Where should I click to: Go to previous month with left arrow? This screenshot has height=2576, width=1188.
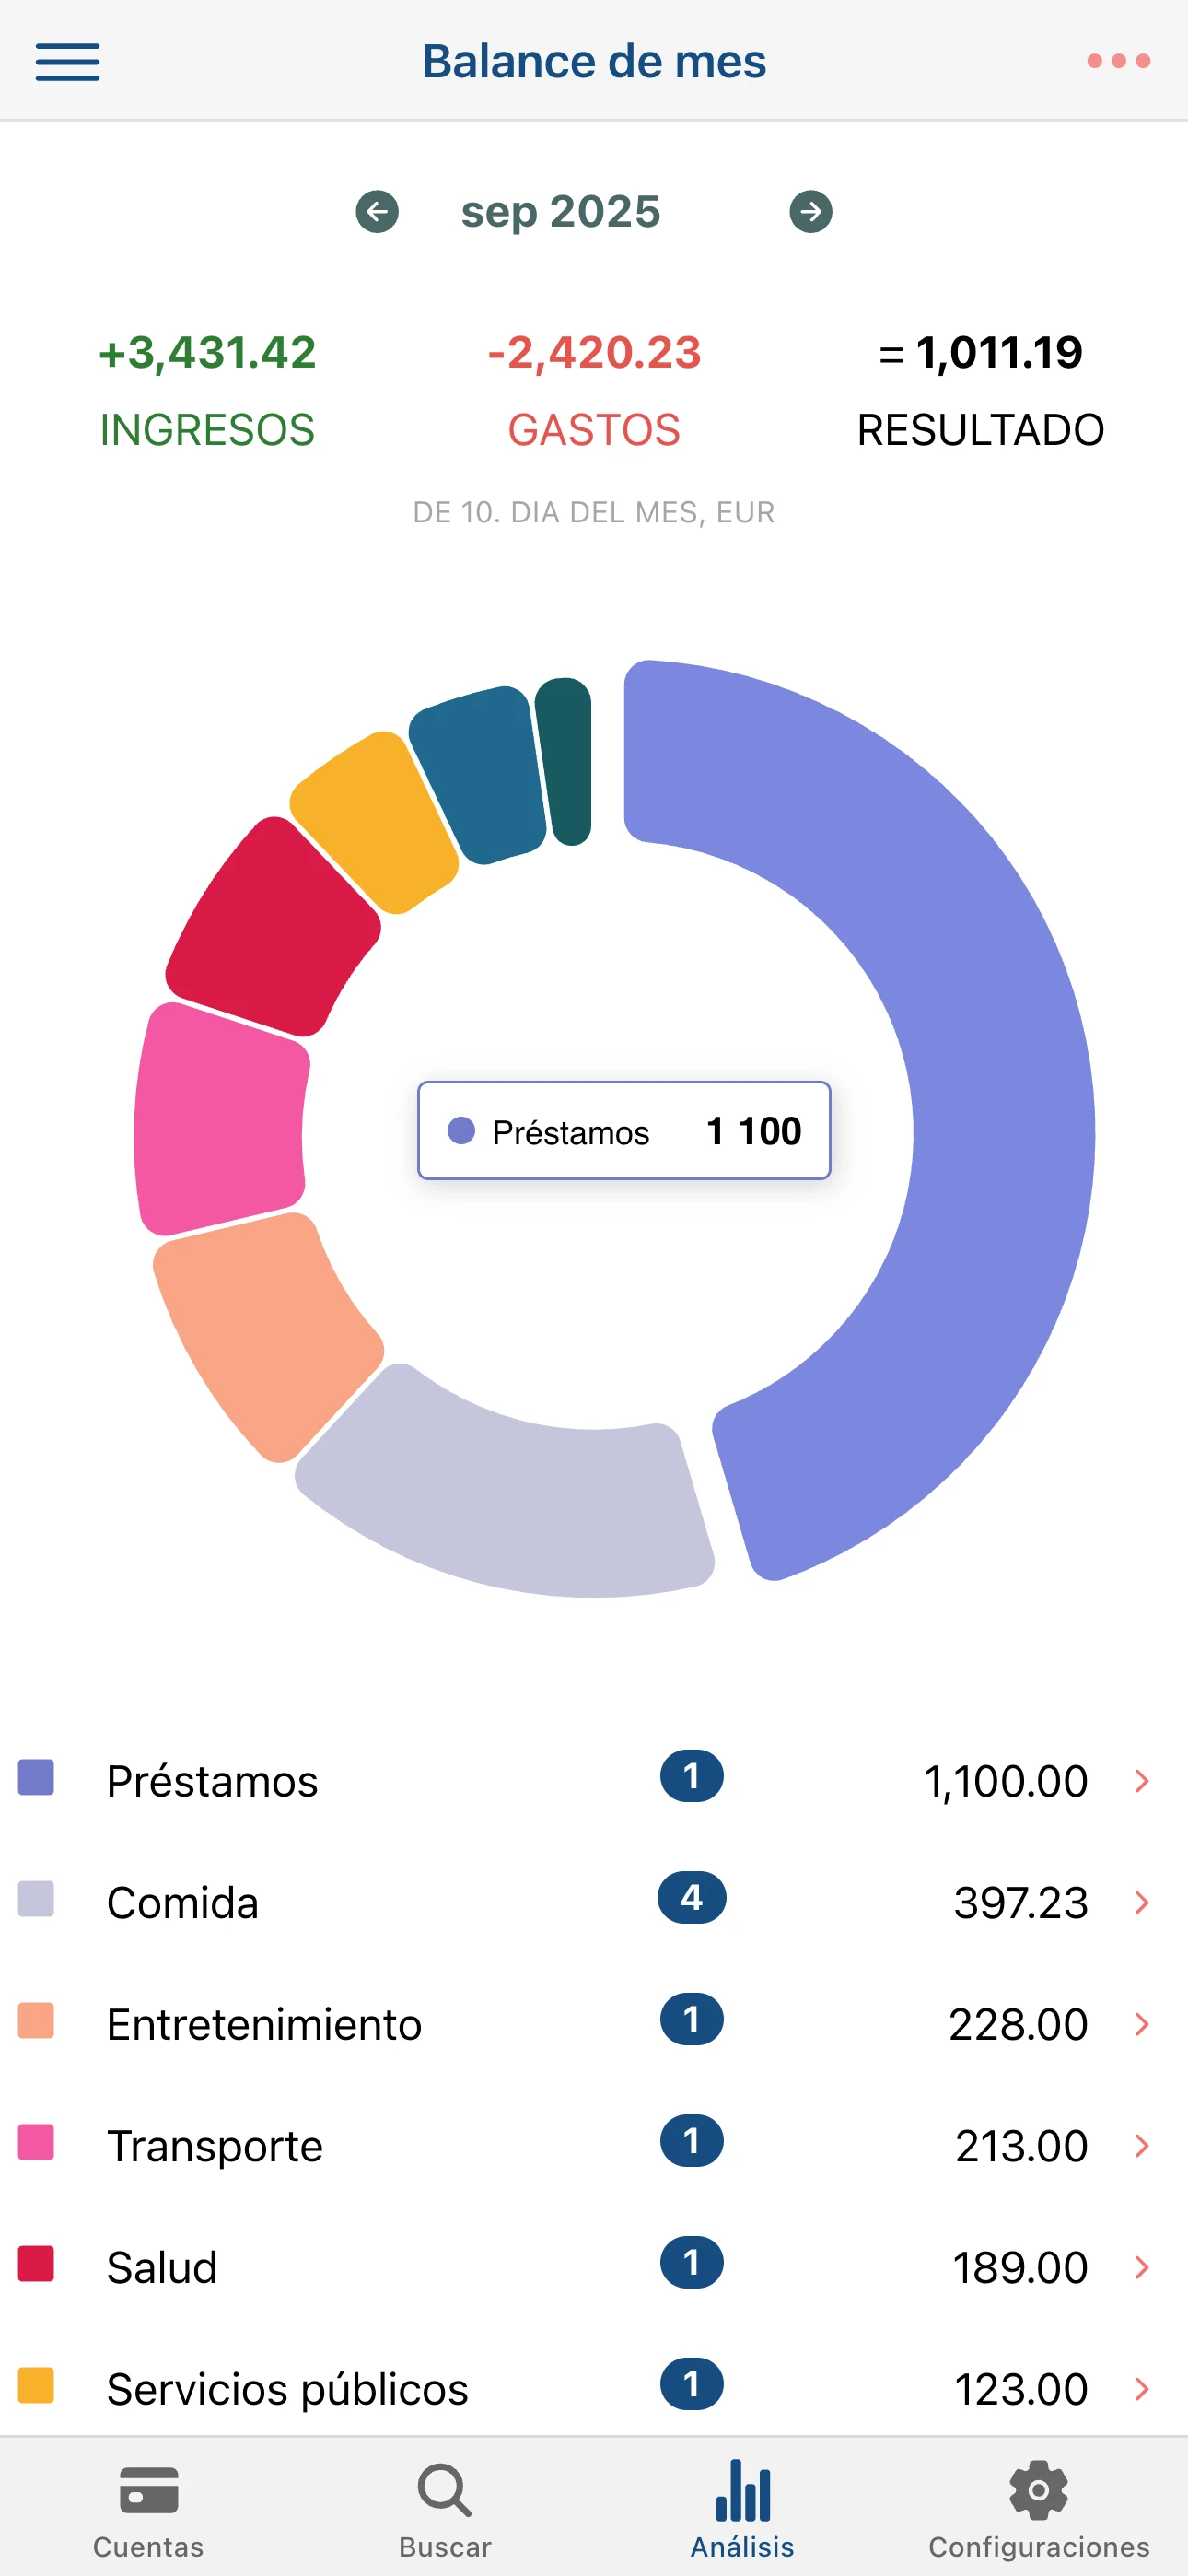pyautogui.click(x=377, y=212)
